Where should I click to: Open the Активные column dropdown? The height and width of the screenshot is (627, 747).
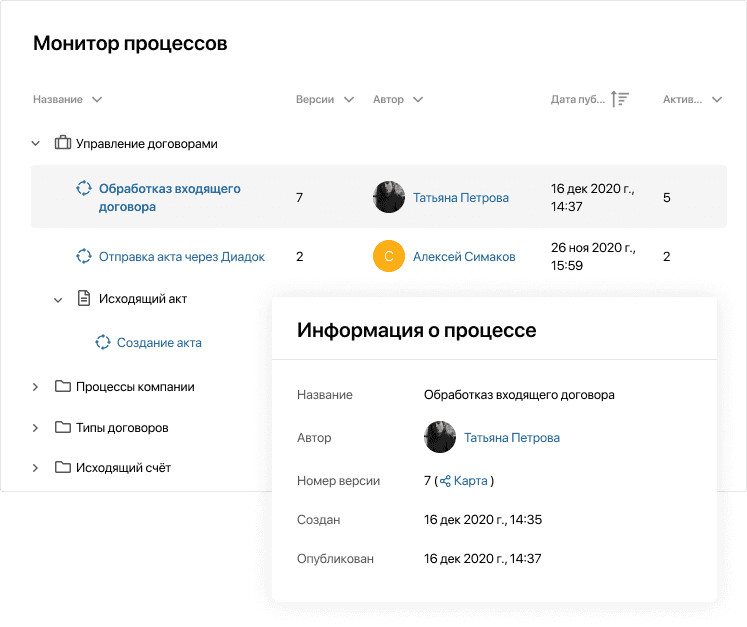(717, 100)
